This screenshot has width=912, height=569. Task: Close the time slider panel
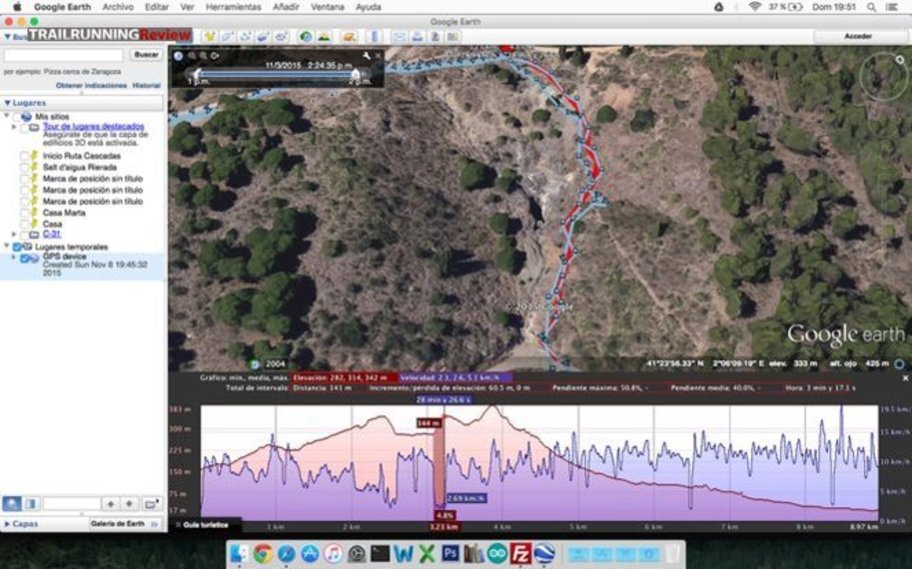pos(378,56)
